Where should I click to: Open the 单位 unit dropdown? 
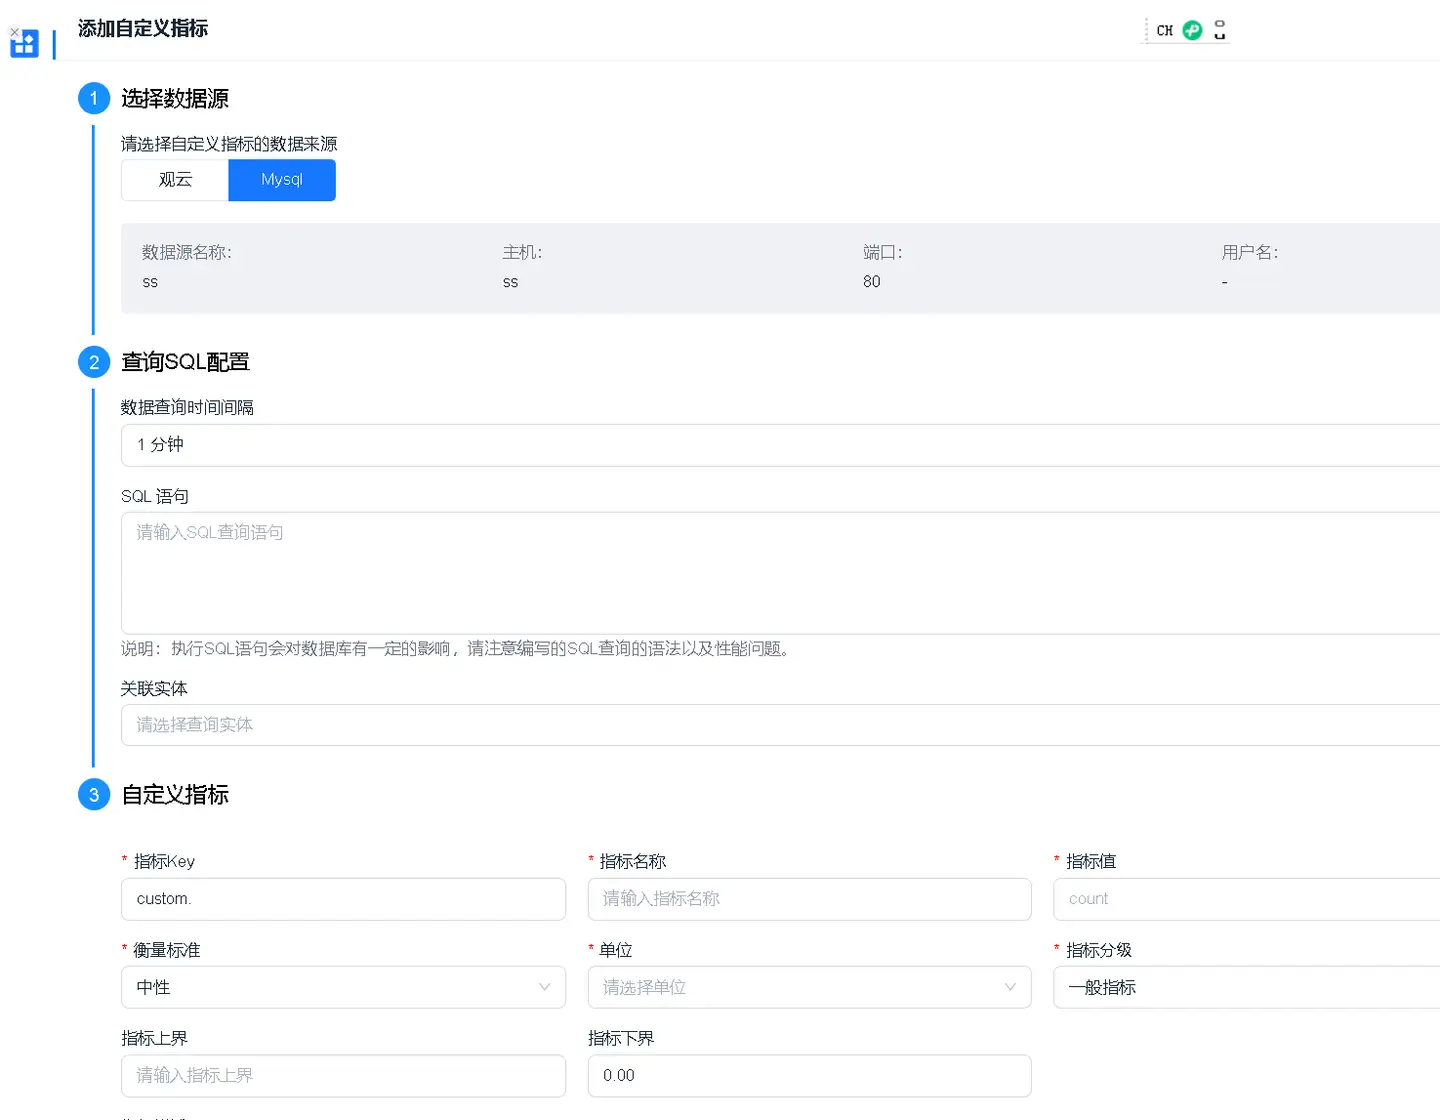[x=809, y=987]
